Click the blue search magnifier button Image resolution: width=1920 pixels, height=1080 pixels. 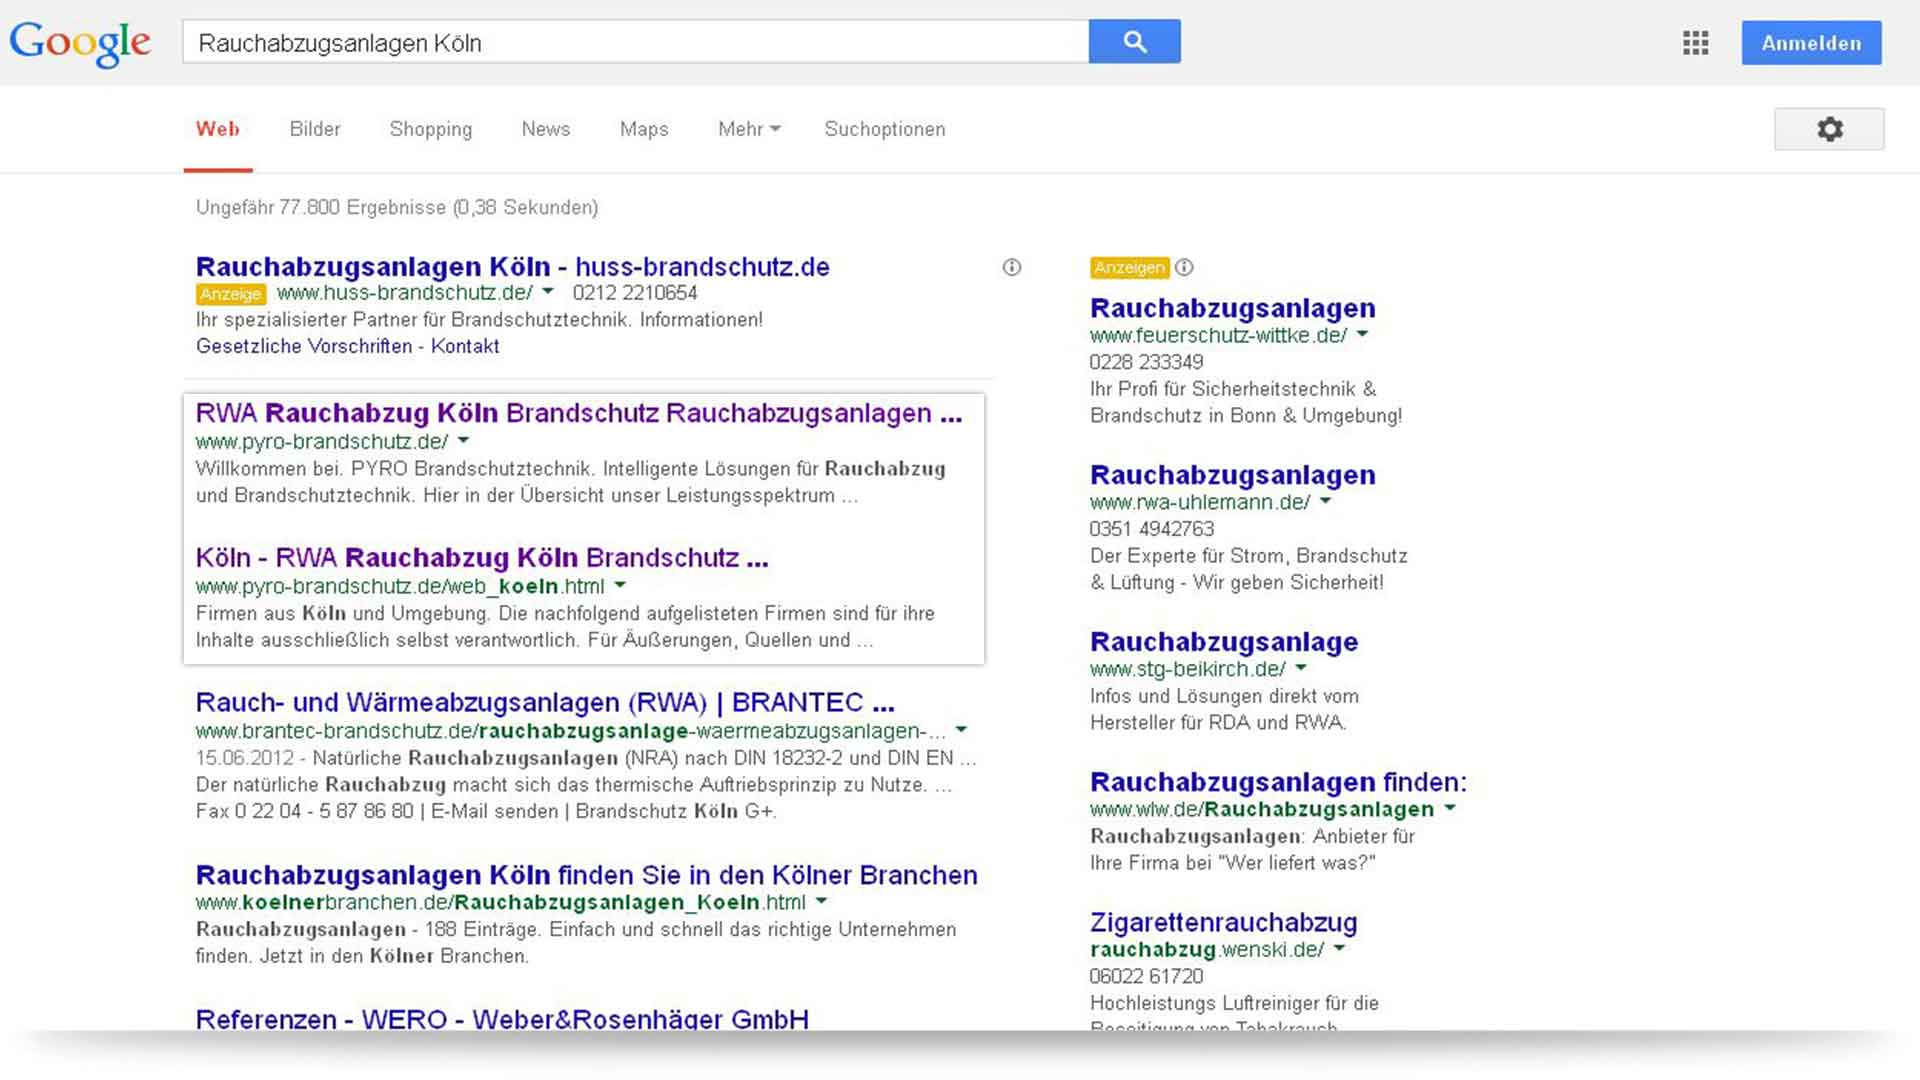(1135, 41)
